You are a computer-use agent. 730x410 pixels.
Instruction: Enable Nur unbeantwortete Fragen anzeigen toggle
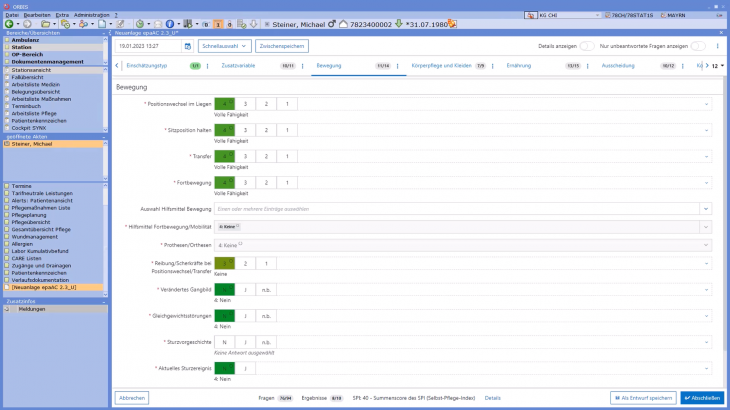[x=698, y=46]
